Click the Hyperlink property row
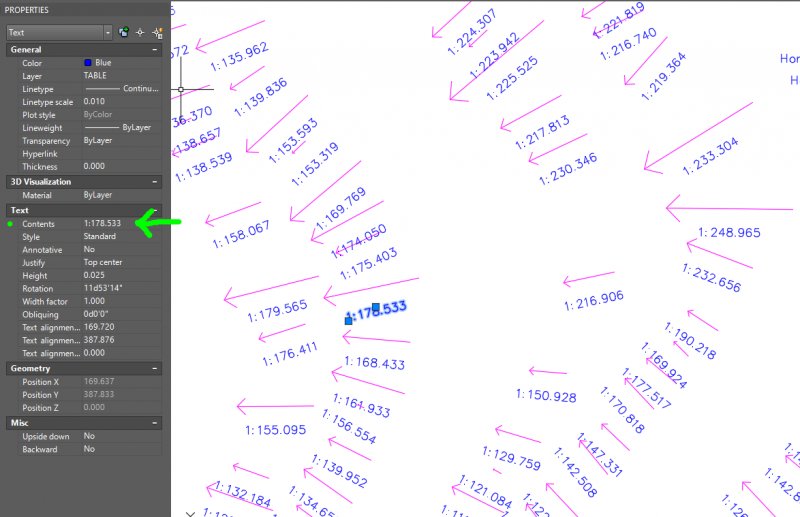 84,154
